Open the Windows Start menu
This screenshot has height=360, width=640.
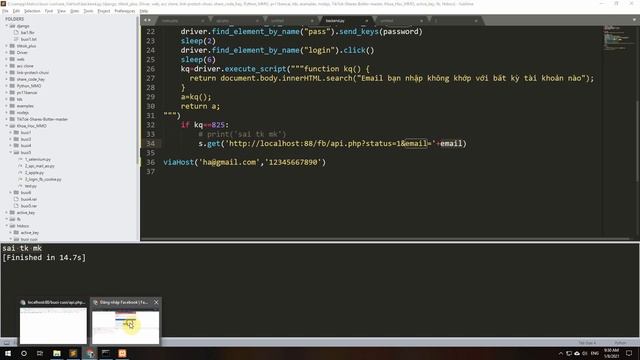(x=8, y=353)
